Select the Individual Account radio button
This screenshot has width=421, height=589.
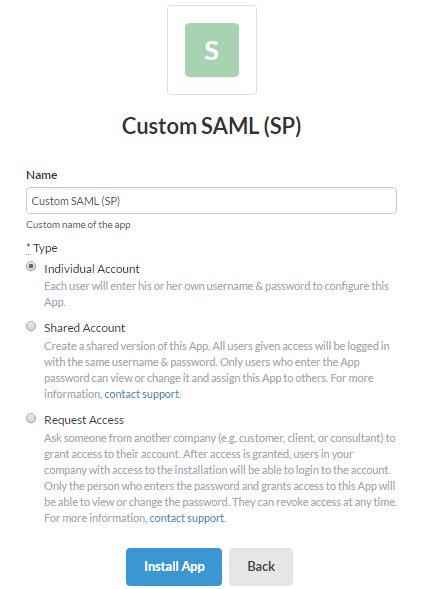coord(31,266)
